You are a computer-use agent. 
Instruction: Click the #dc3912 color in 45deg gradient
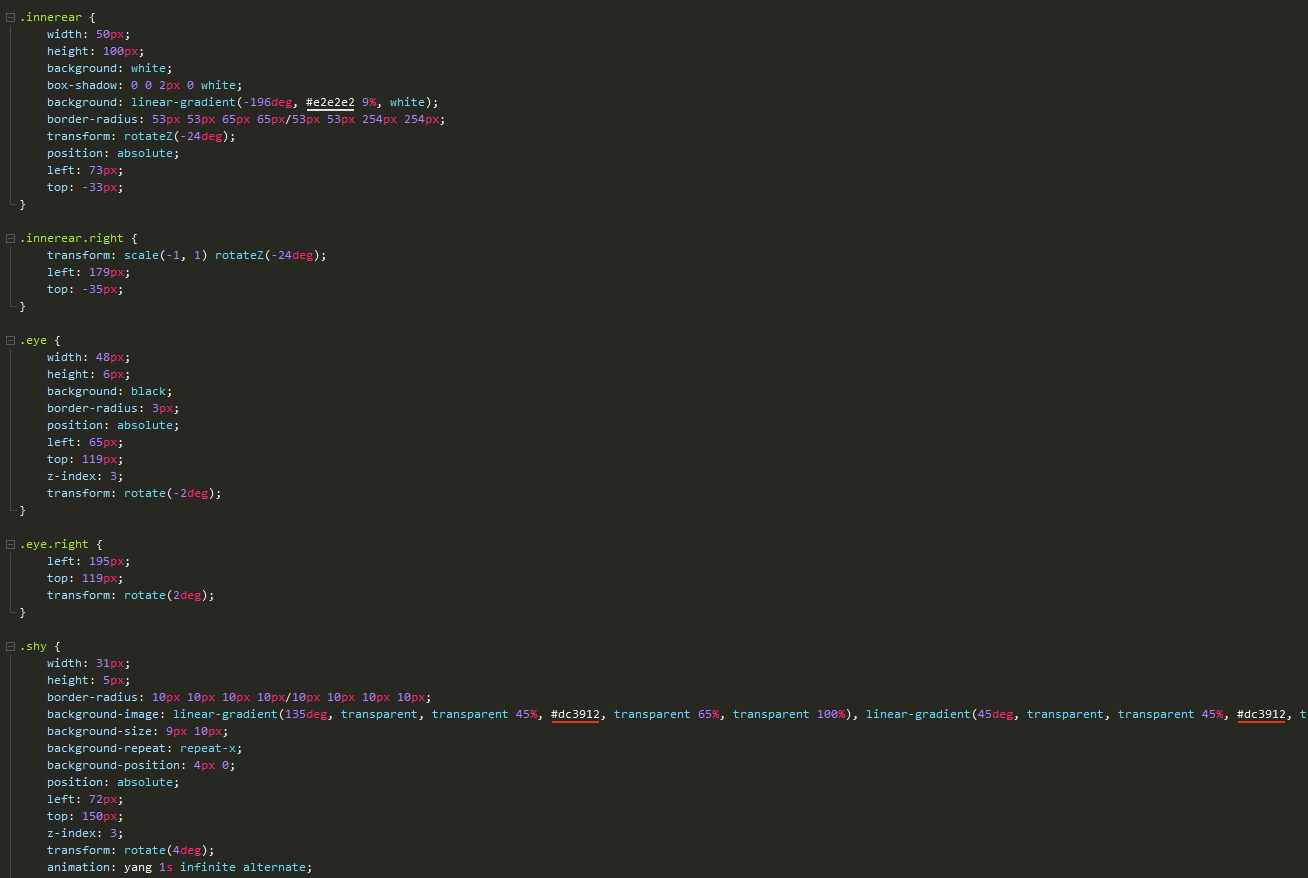(x=1261, y=714)
